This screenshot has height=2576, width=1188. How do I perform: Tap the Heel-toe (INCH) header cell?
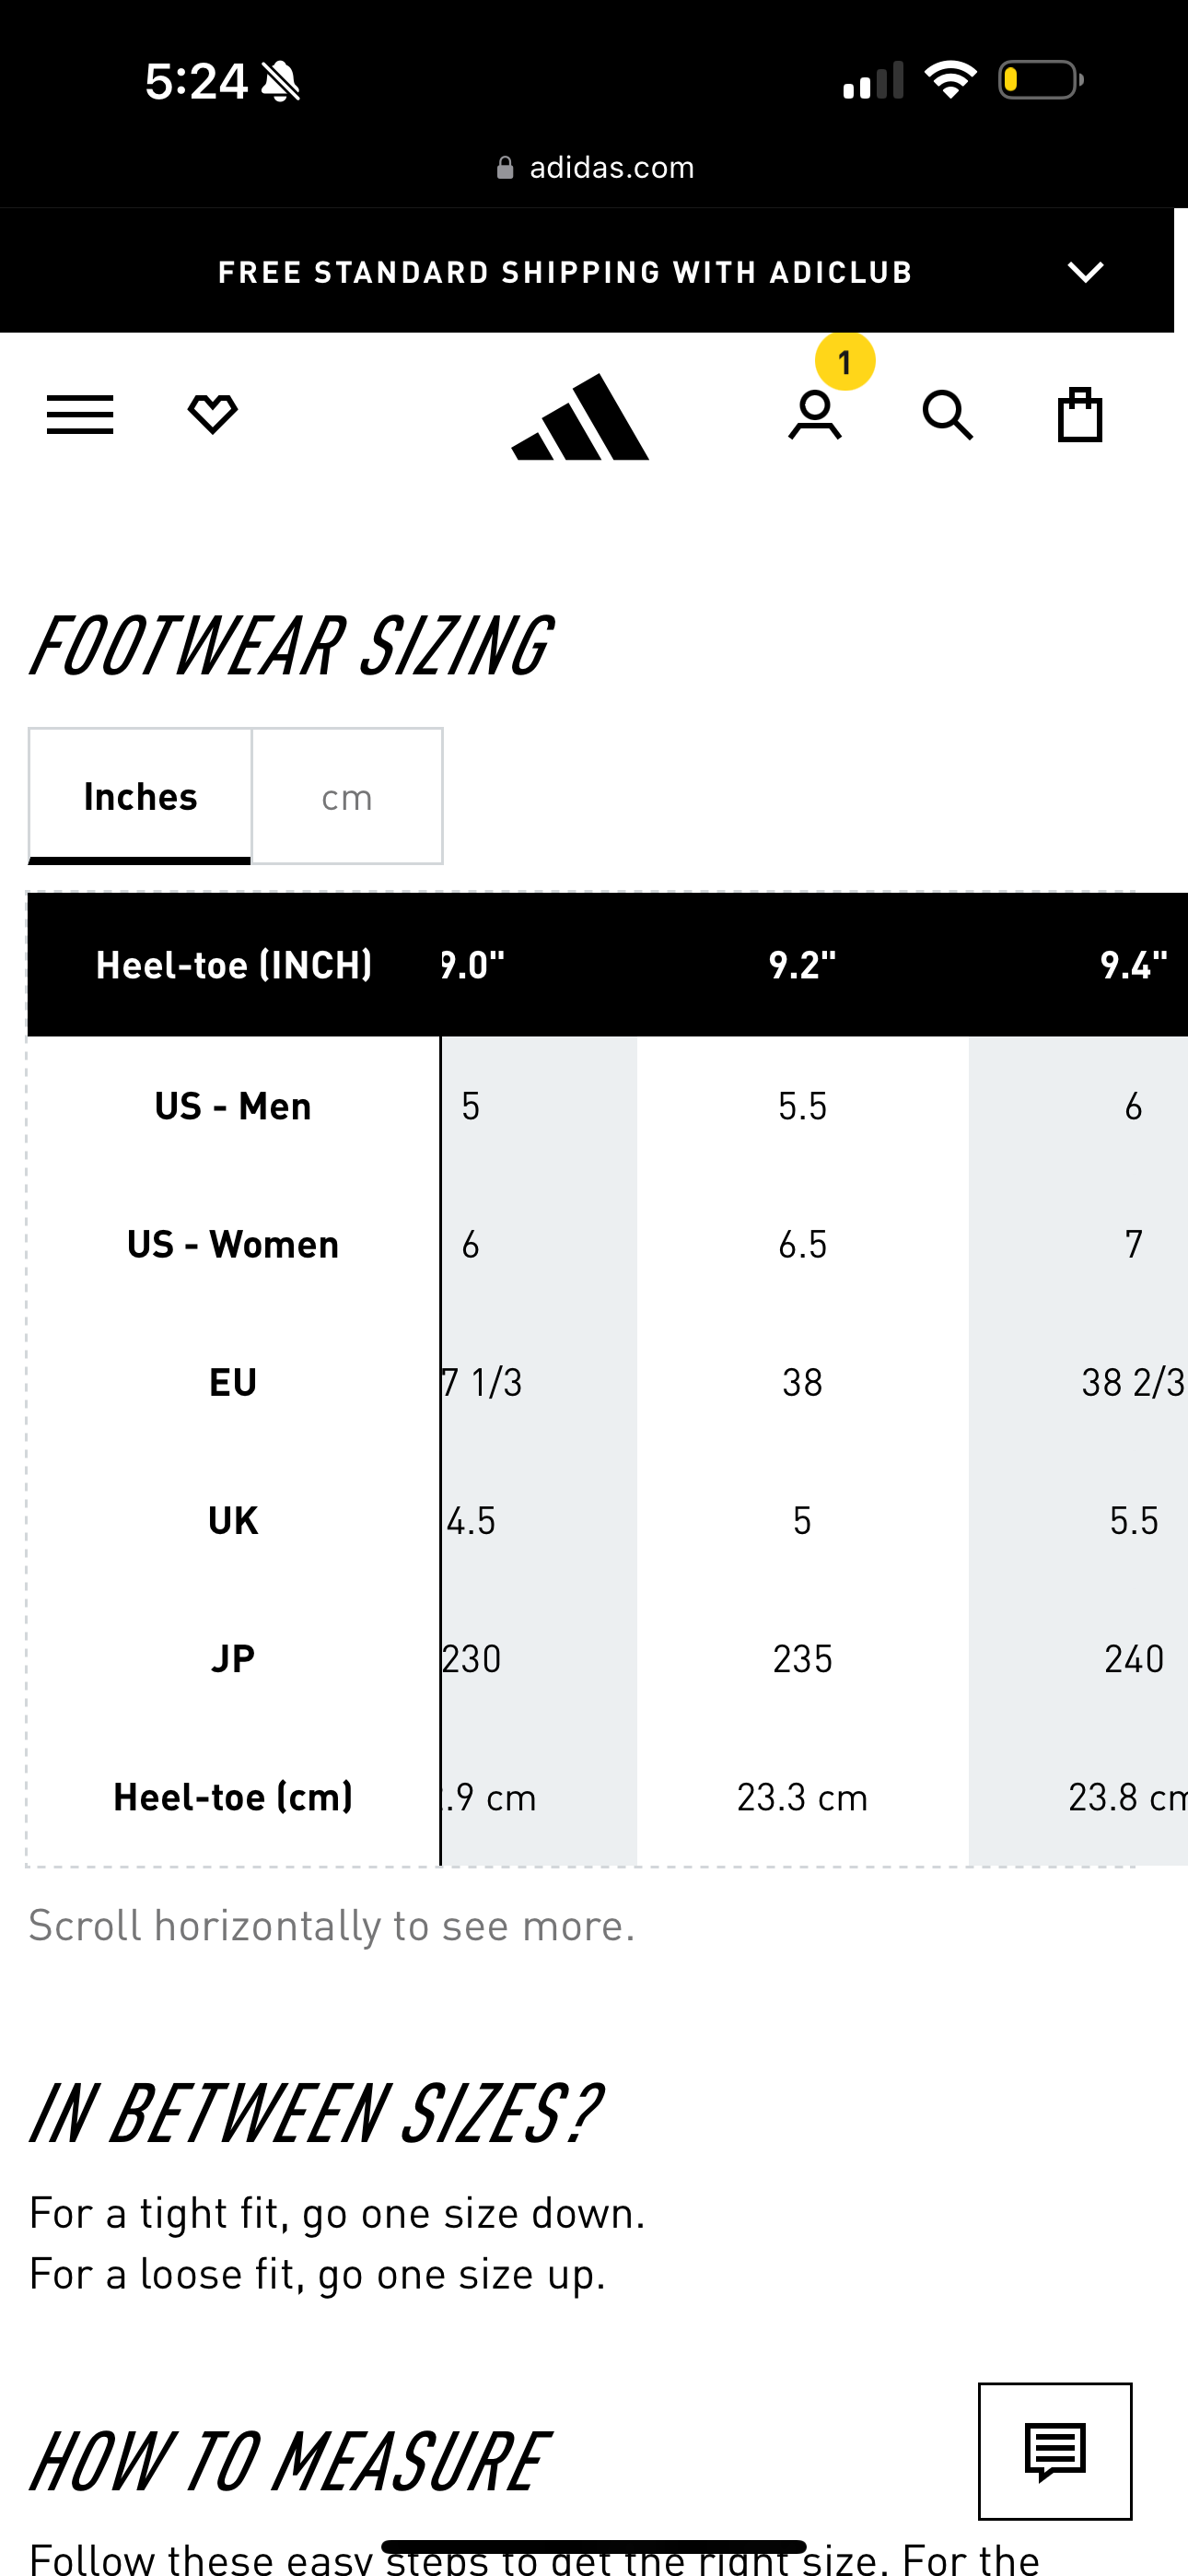point(233,965)
